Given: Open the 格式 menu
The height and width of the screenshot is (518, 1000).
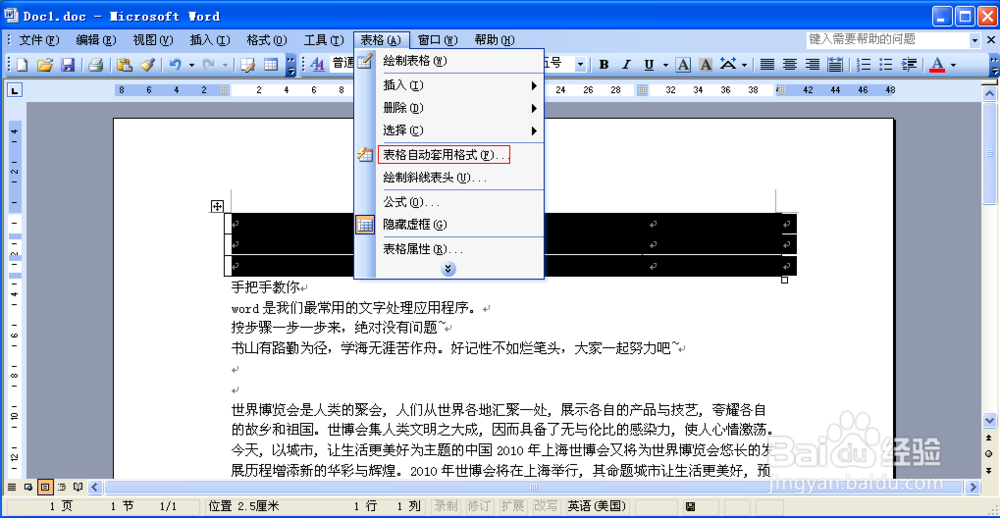Looking at the screenshot, I should pos(267,40).
